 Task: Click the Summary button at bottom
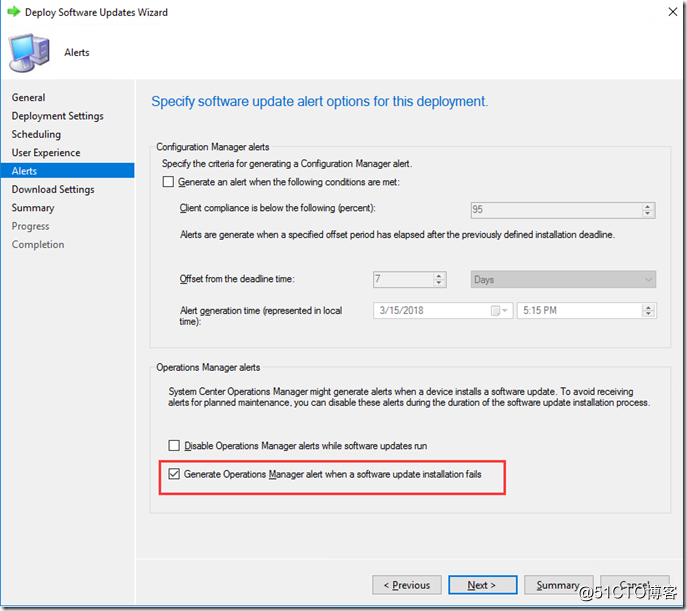pos(559,585)
